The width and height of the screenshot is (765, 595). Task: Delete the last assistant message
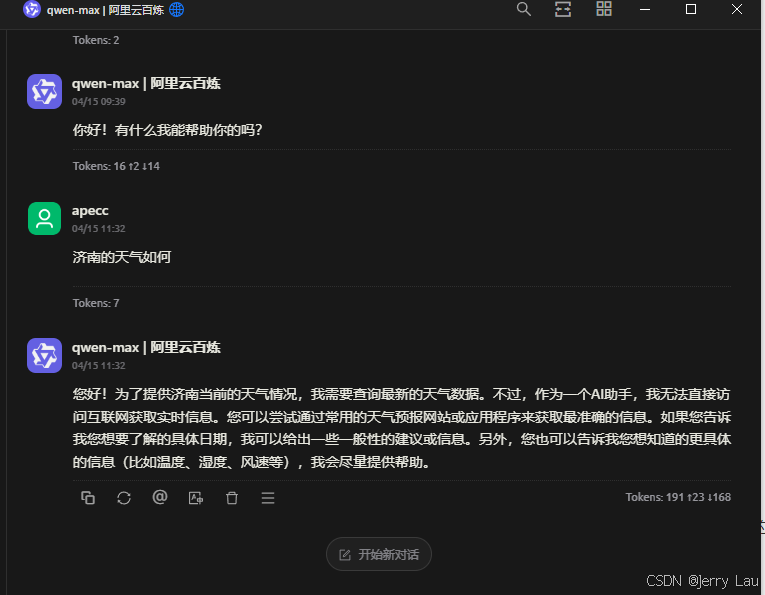click(232, 498)
